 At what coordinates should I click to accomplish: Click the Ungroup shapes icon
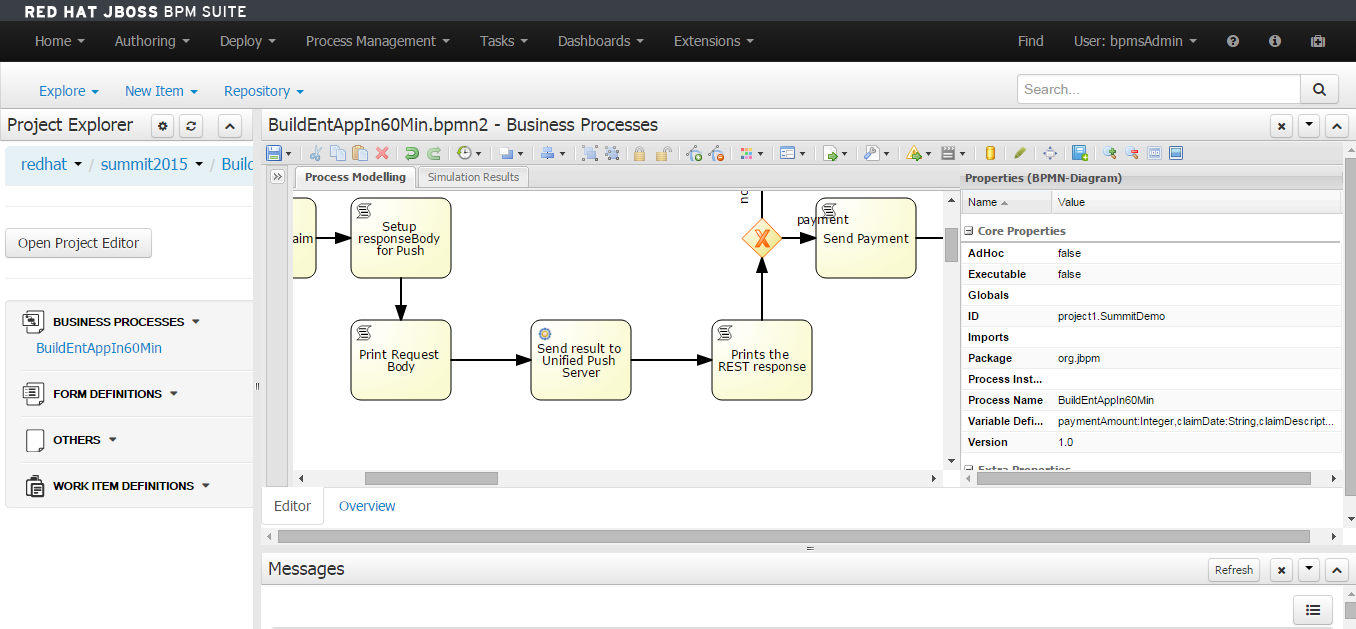pyautogui.click(x=612, y=153)
